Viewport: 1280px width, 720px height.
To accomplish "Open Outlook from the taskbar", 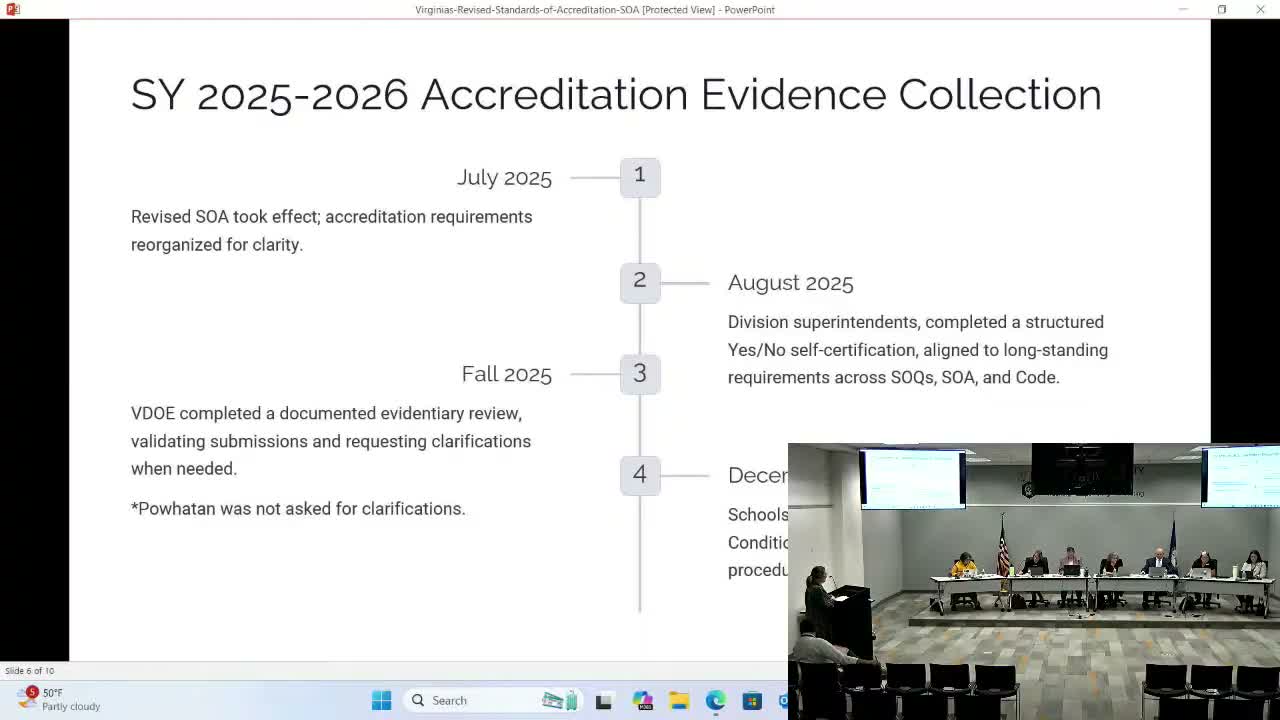I will pyautogui.click(x=787, y=700).
